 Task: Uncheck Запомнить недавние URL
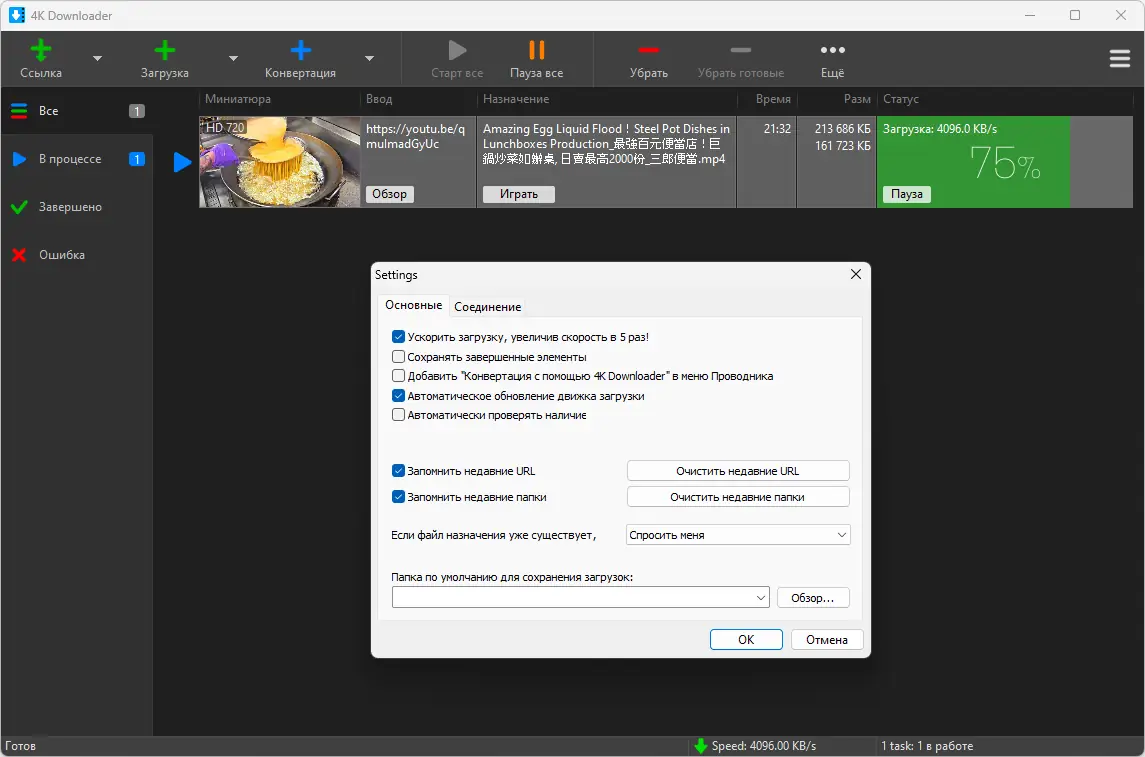click(398, 471)
